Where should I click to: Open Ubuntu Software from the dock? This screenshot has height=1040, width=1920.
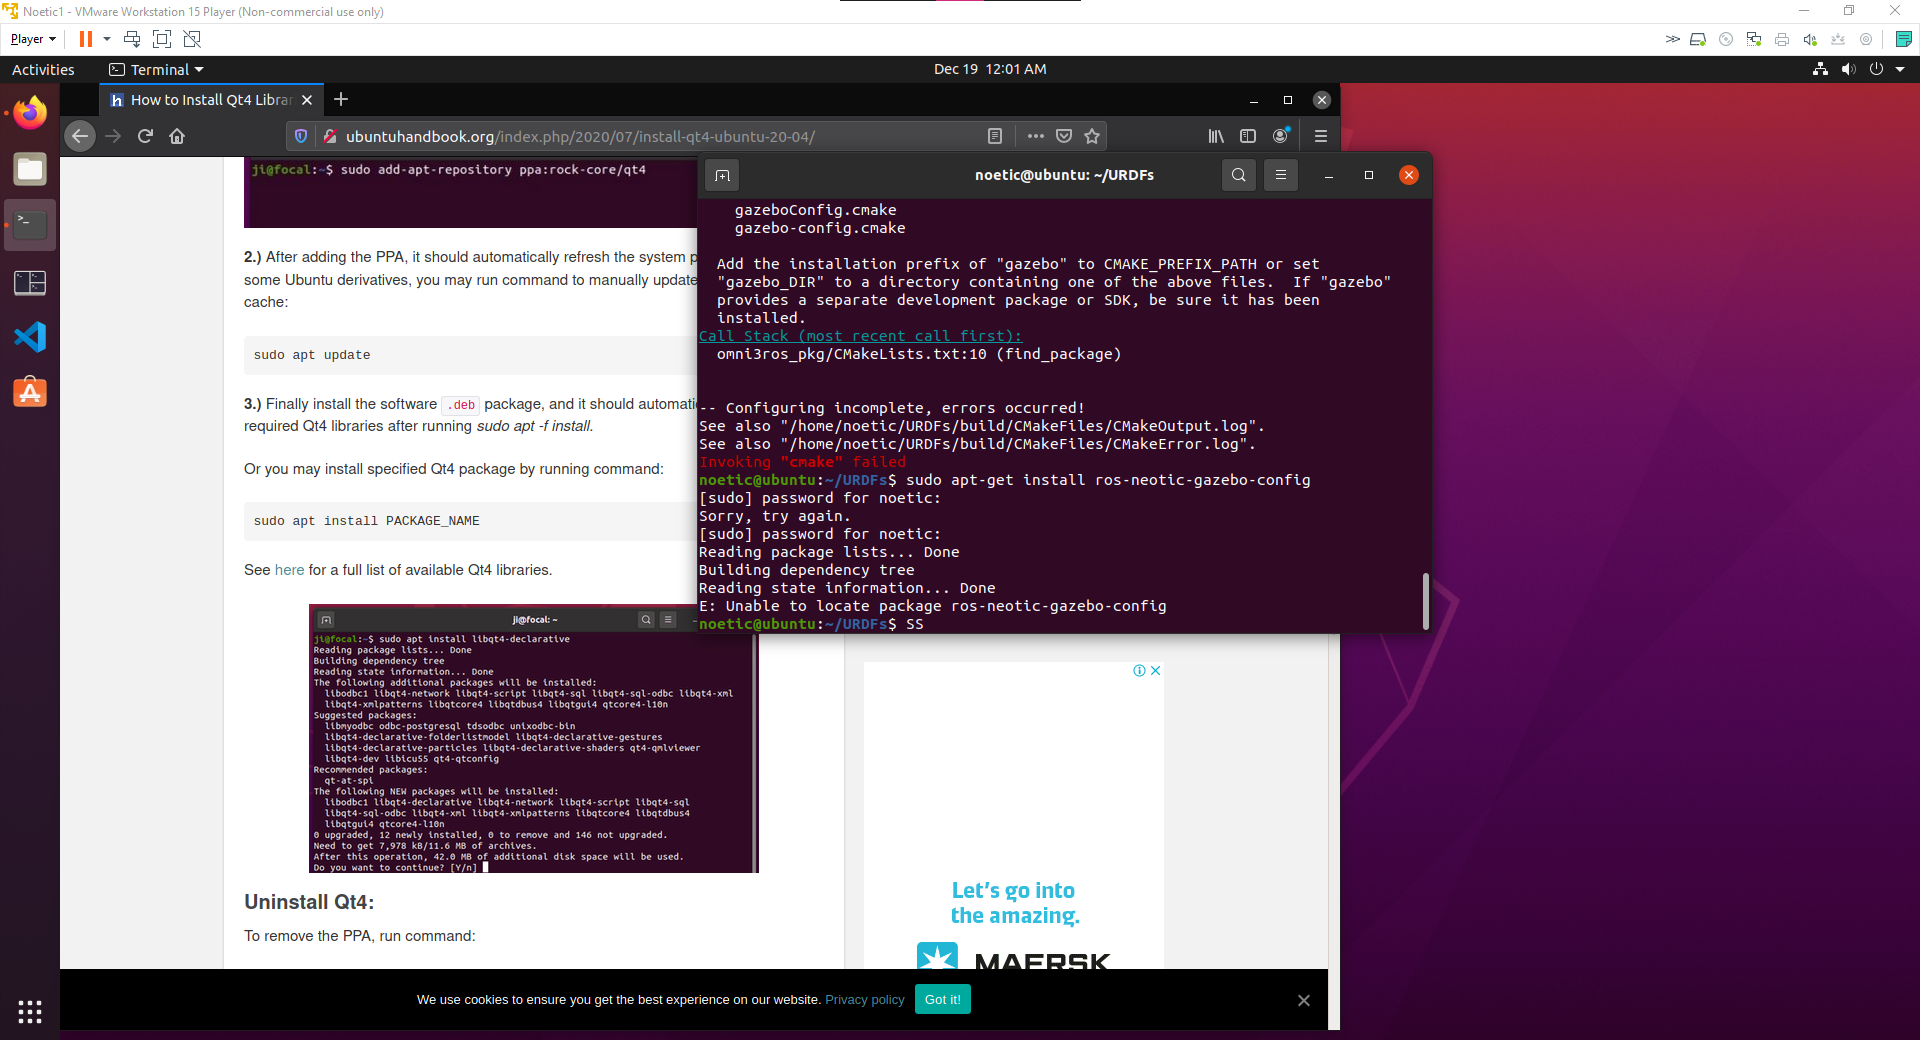(x=30, y=392)
